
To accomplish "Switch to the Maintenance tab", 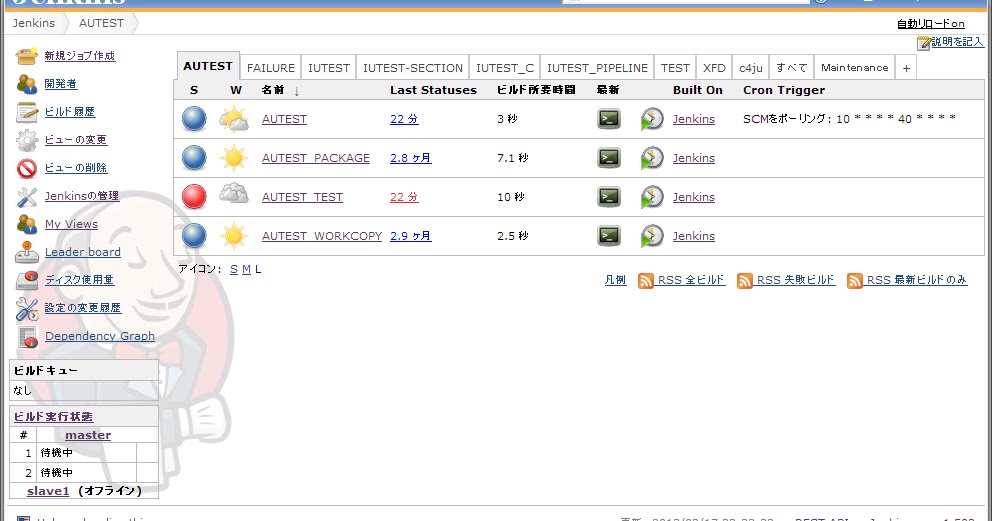I will click(855, 68).
